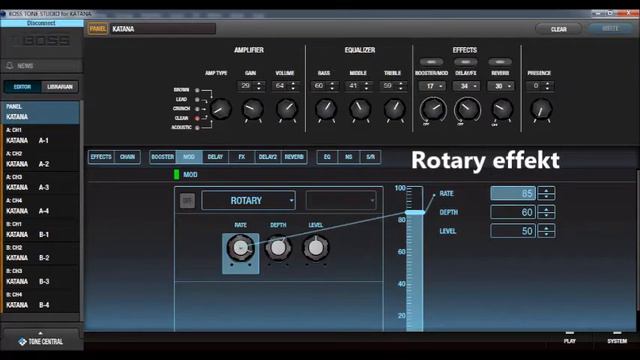
Task: Click the Delay/FX effects knob
Action: (x=467, y=109)
